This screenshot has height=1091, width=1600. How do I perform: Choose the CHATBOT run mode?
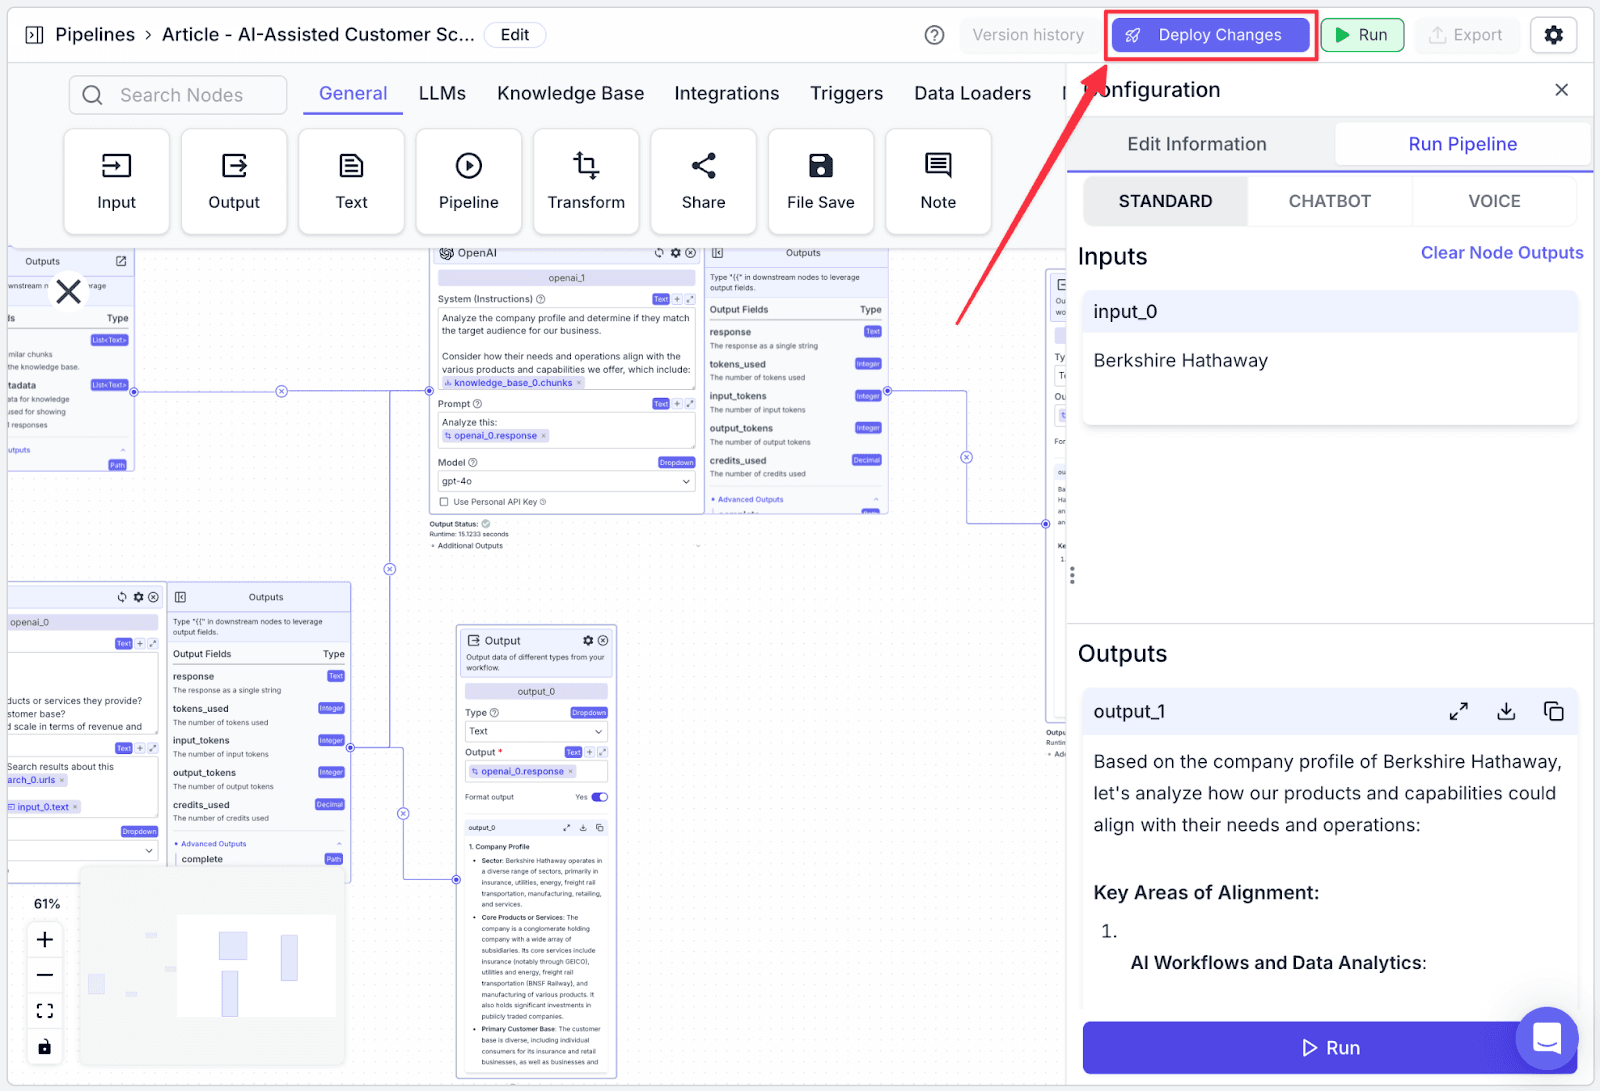(1329, 201)
